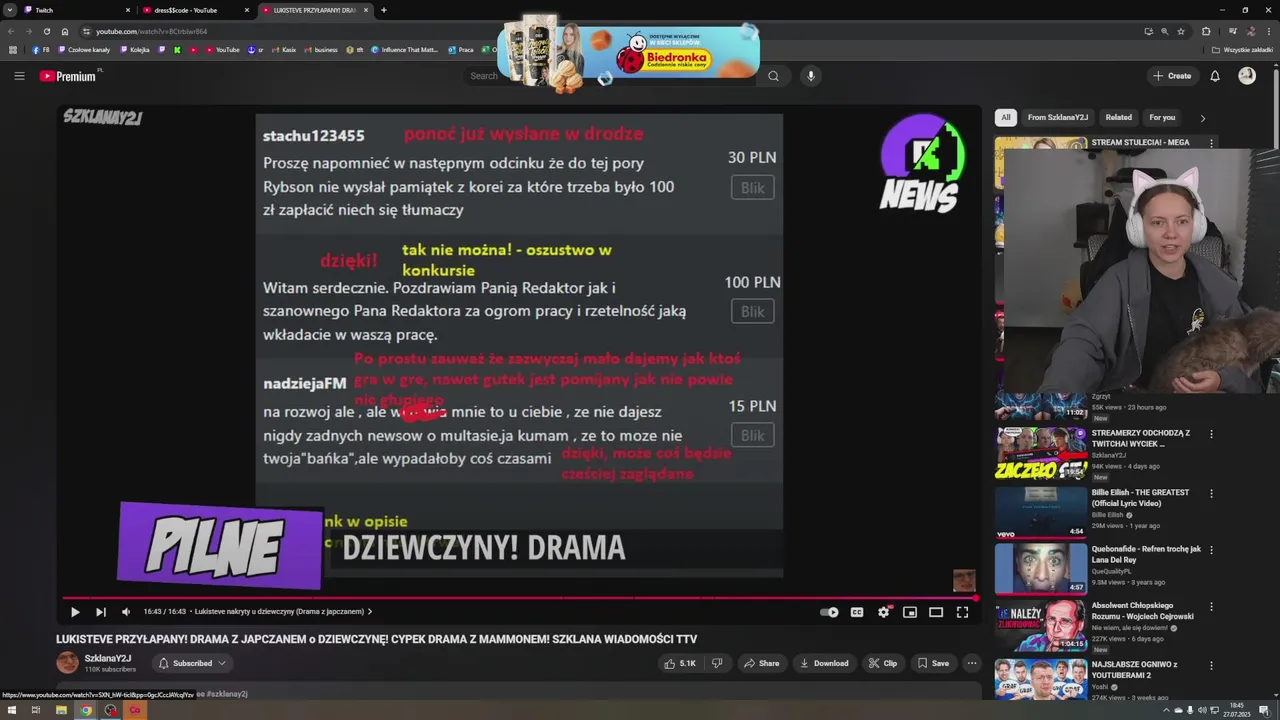
Task: Mute the video volume
Action: 126,612
